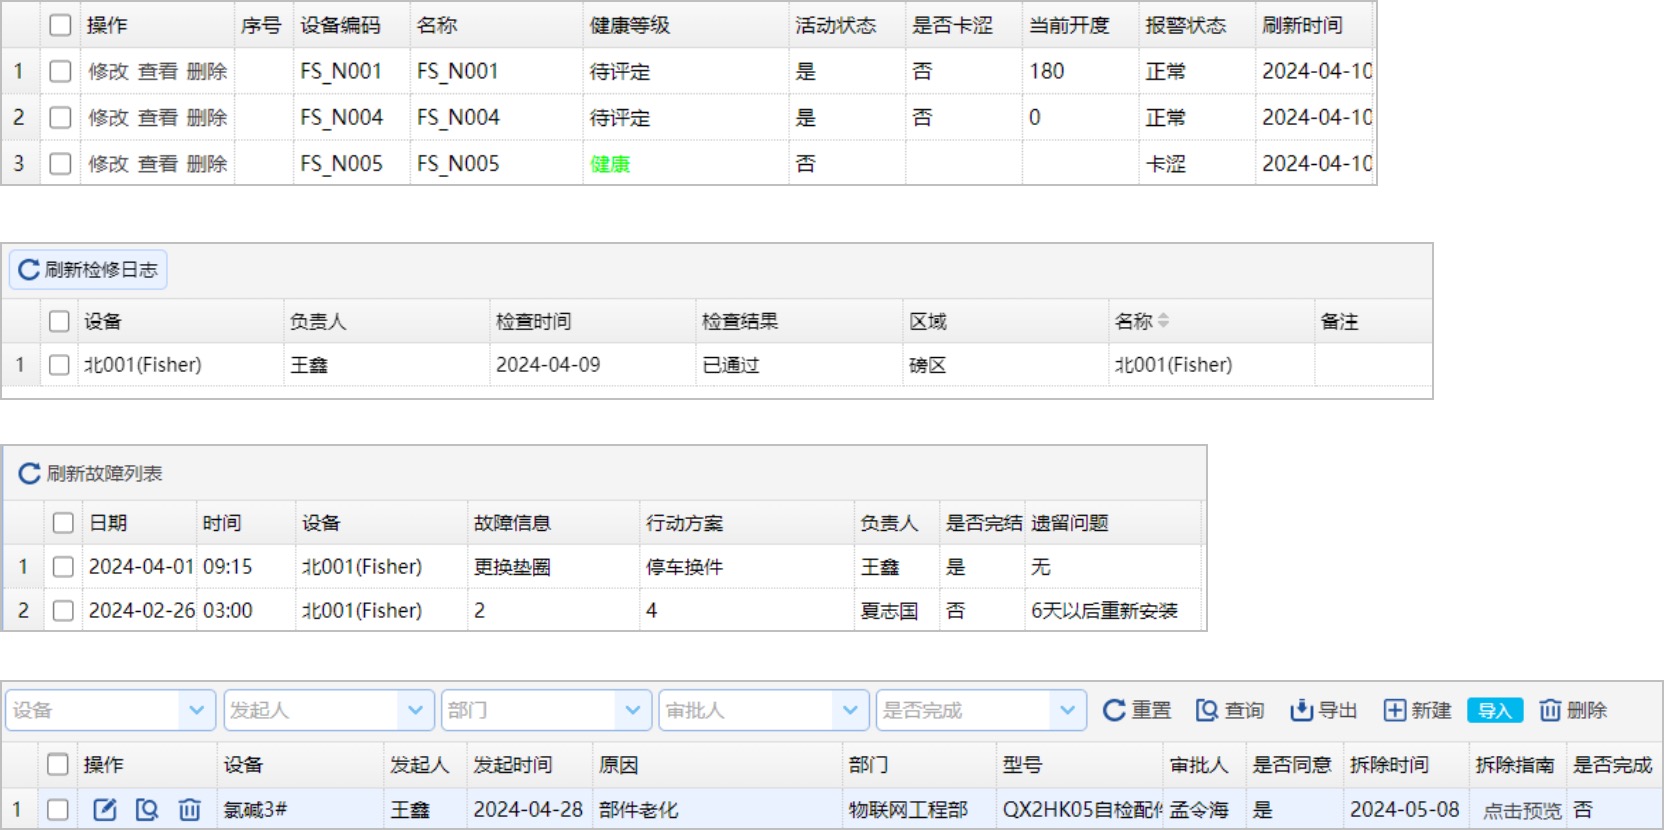Click the 刷新检修日志 refresh button
1666x830 pixels.
coord(88,270)
